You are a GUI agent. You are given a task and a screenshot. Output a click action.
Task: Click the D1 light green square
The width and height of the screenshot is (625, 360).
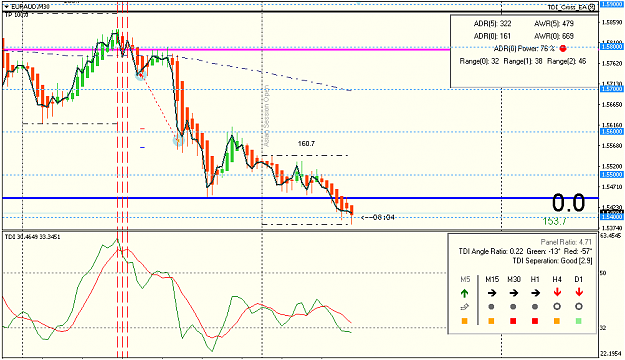579,321
